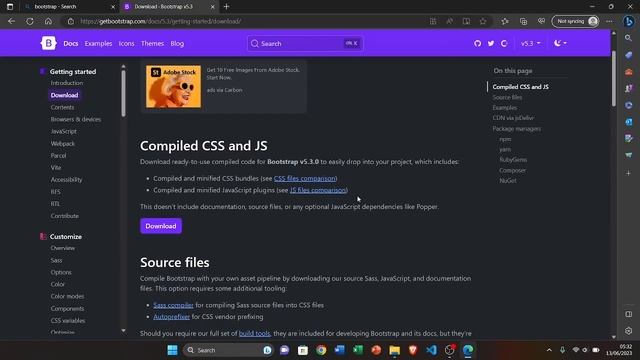Go to browser home page
This screenshot has height=360, width=640.
coord(48,21)
